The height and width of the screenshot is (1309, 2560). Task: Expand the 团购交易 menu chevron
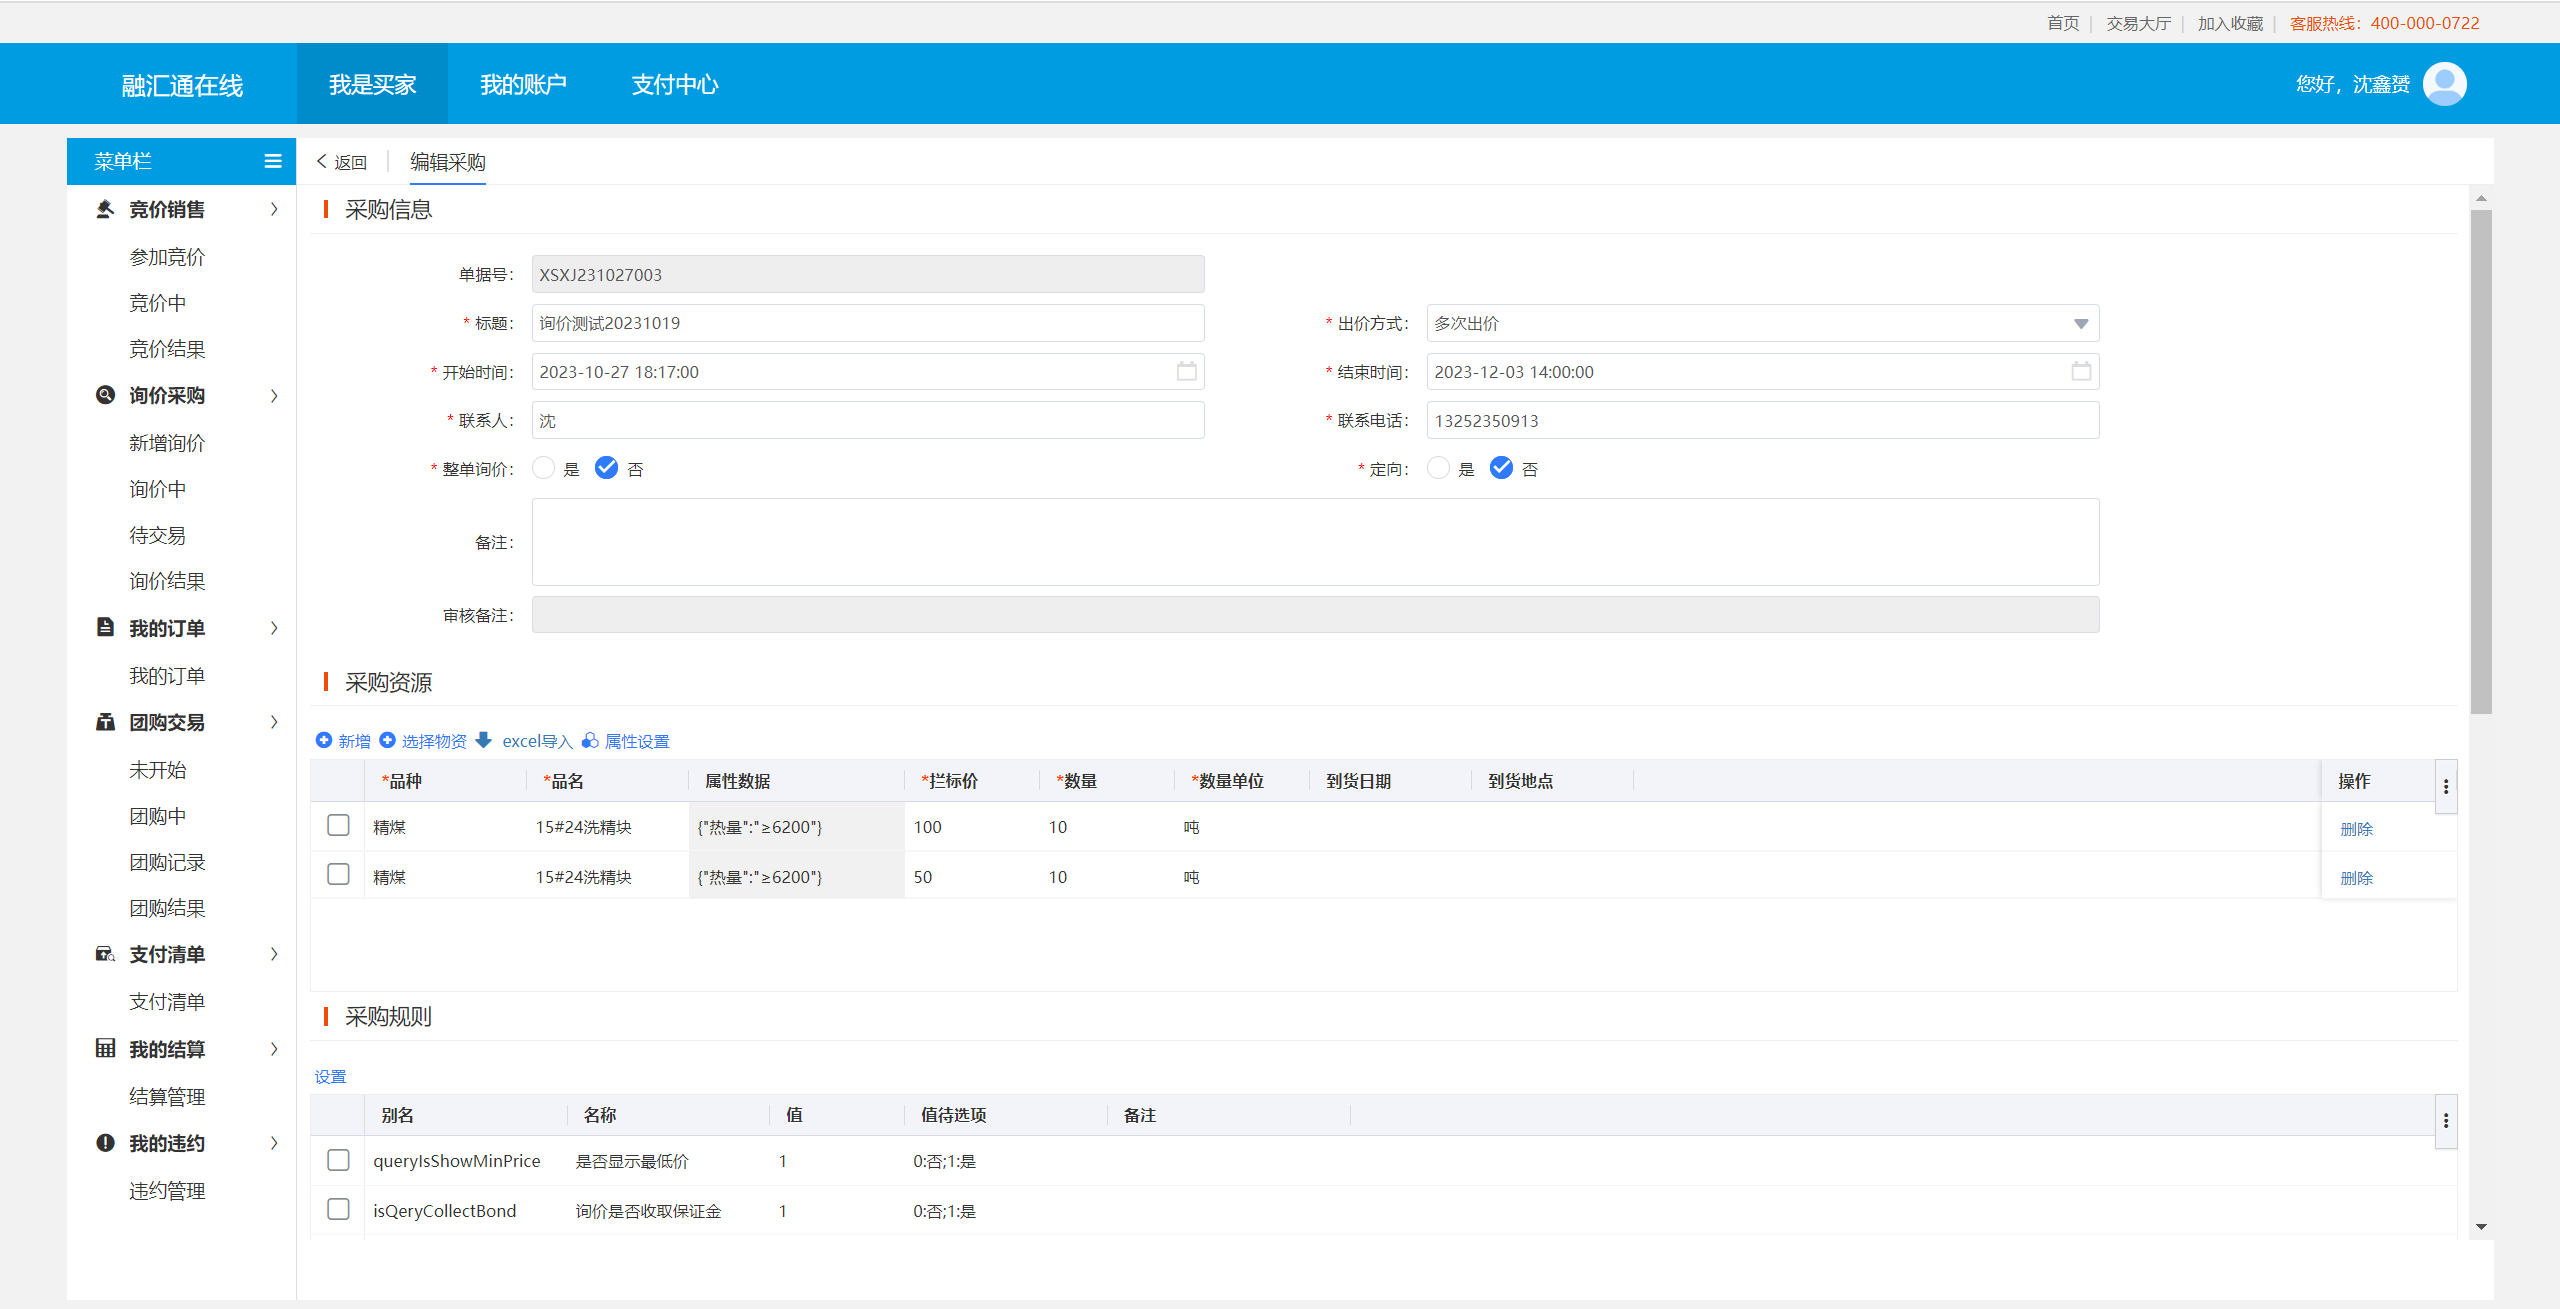(274, 722)
